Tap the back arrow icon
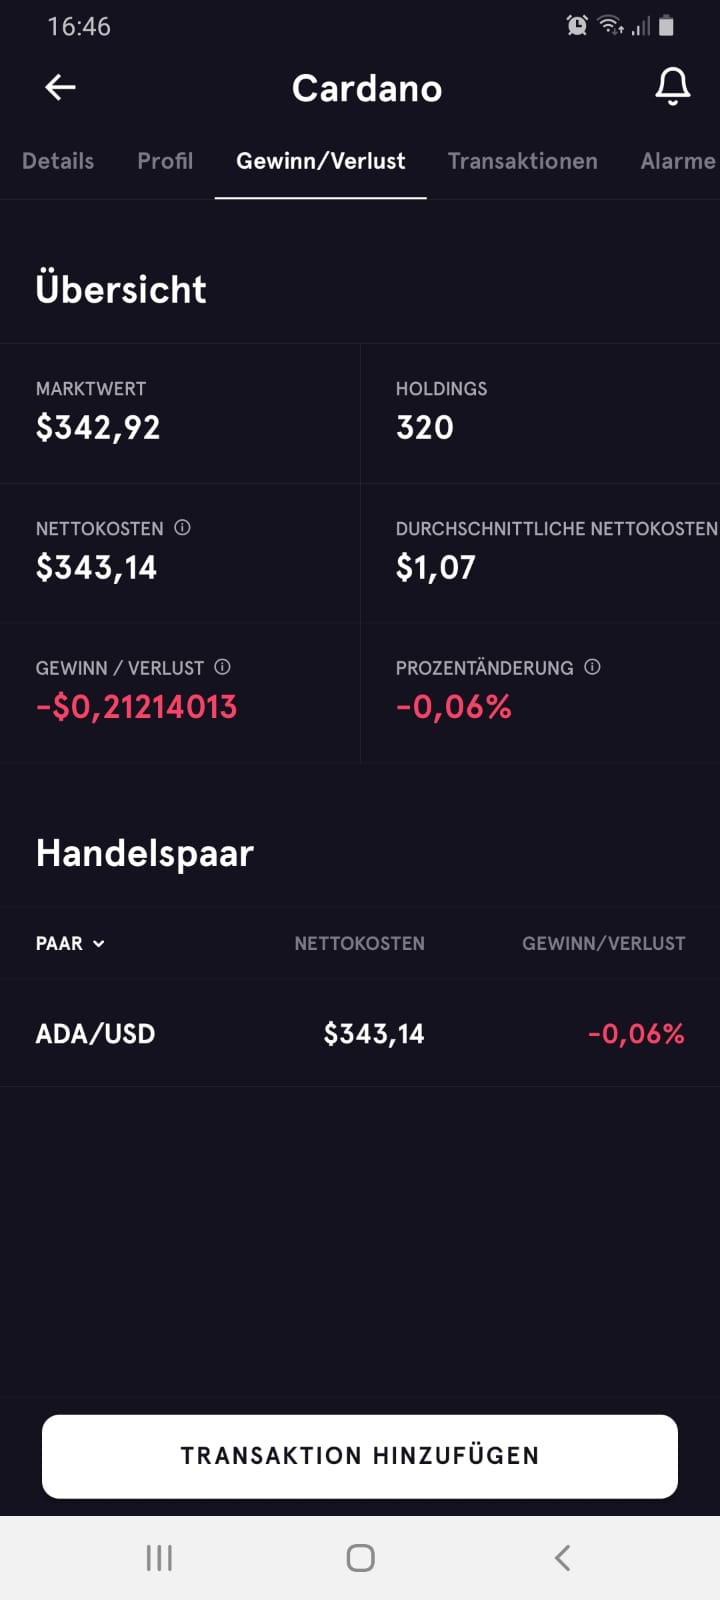The image size is (720, 1600). [60, 88]
